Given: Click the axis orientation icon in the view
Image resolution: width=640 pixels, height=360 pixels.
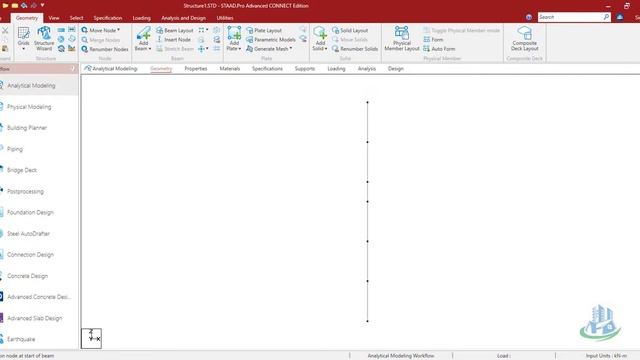Looking at the screenshot, I should coord(91,338).
